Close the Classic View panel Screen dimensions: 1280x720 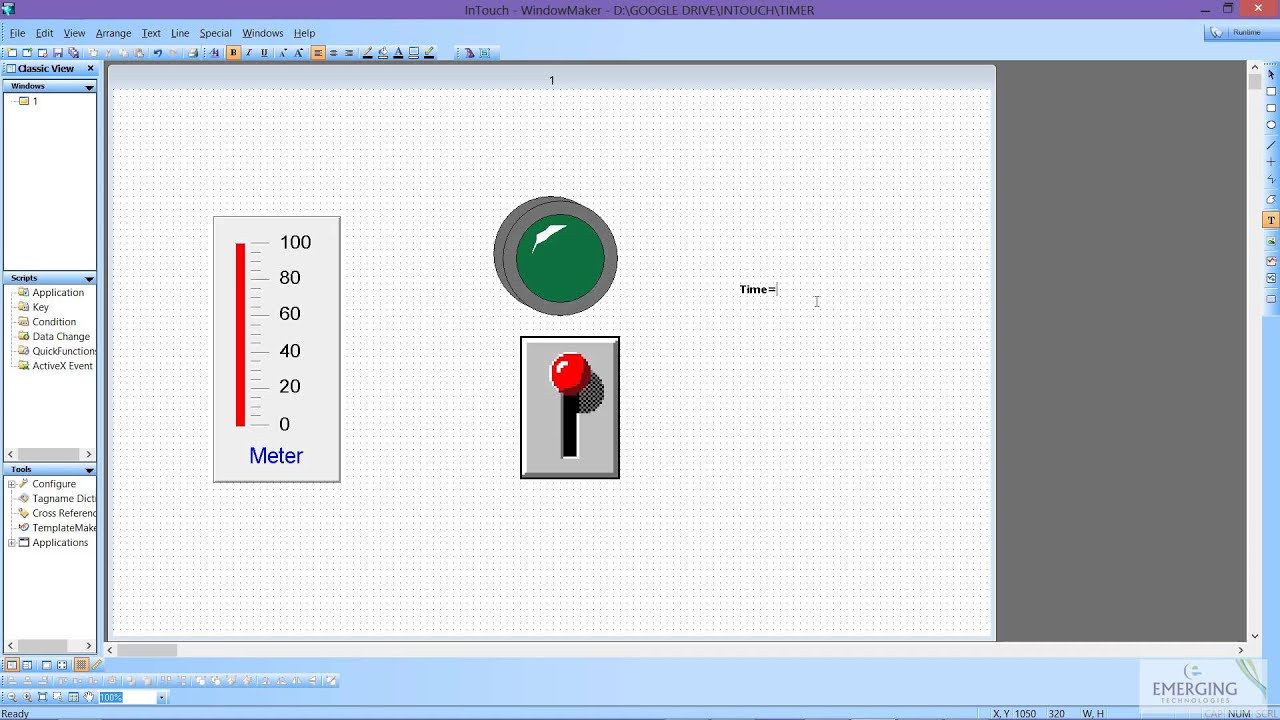[x=90, y=68]
